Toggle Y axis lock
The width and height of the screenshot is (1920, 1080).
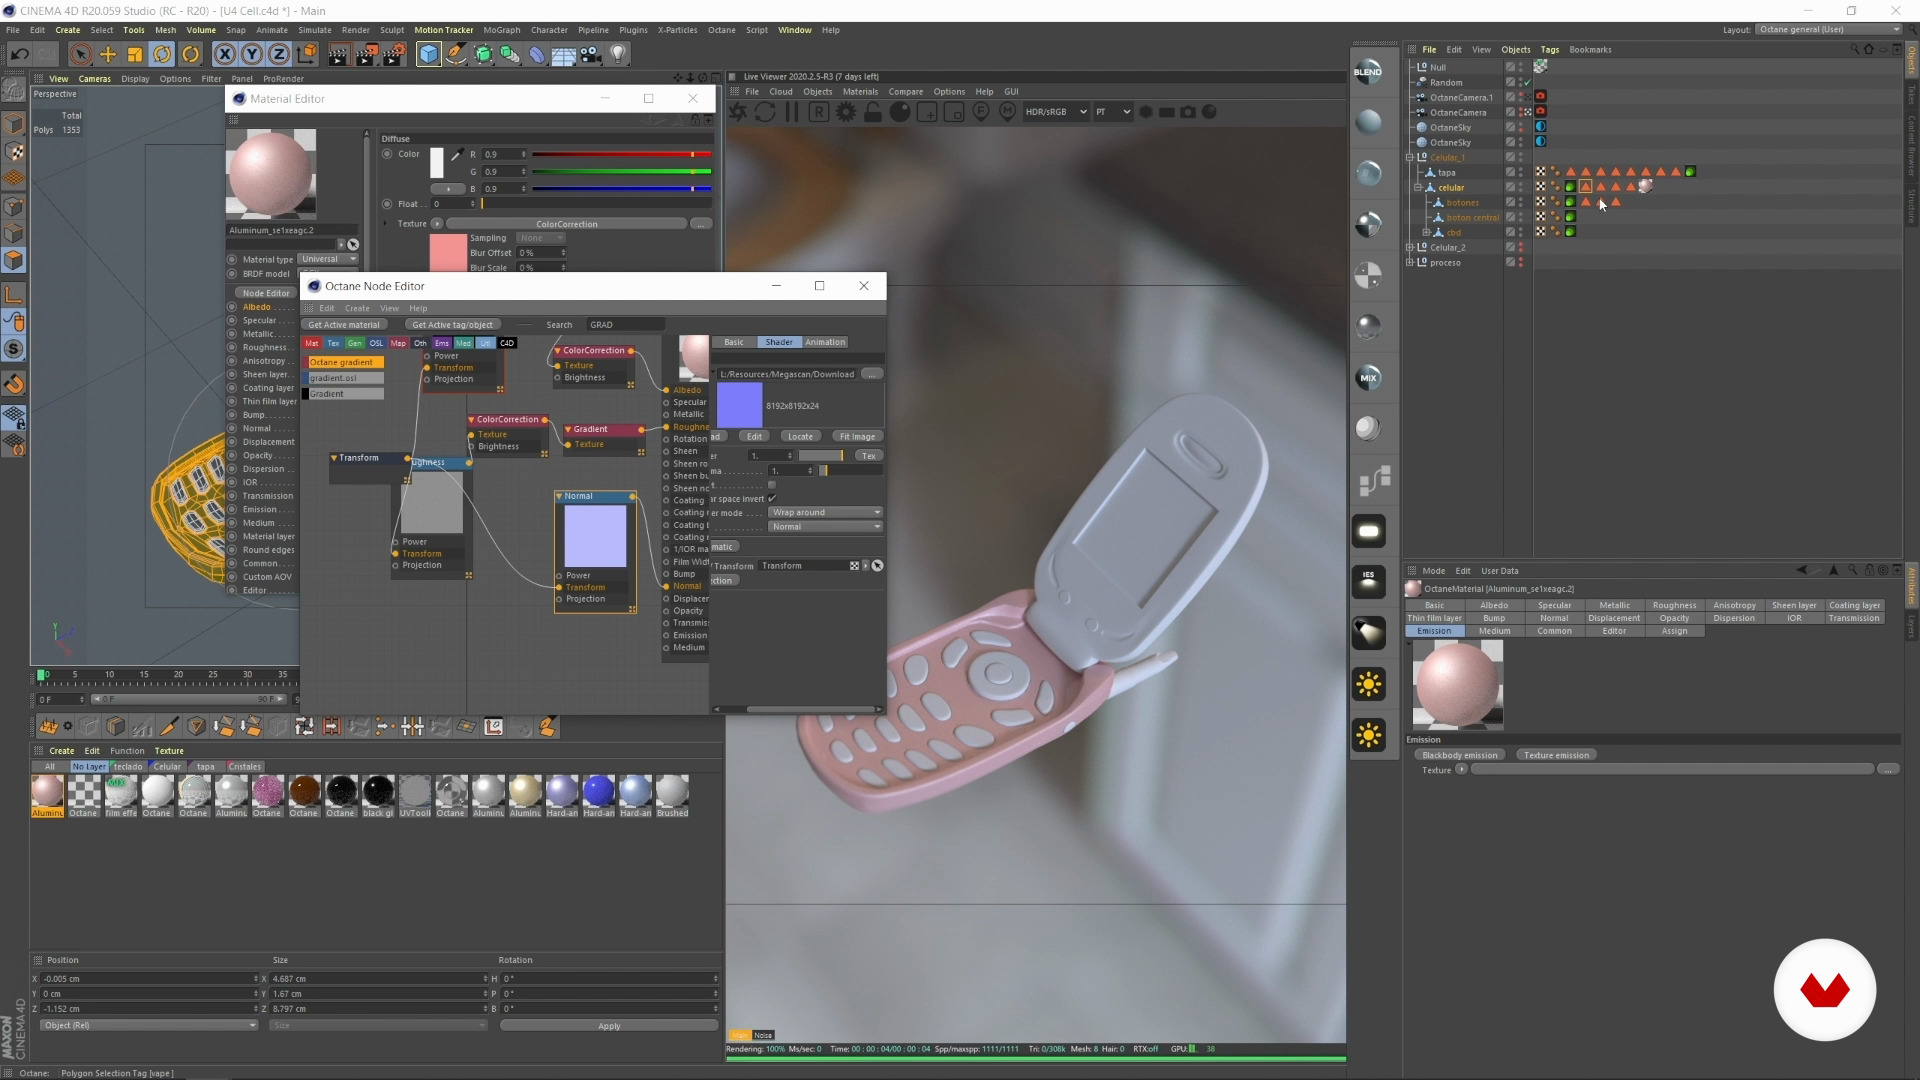point(252,54)
